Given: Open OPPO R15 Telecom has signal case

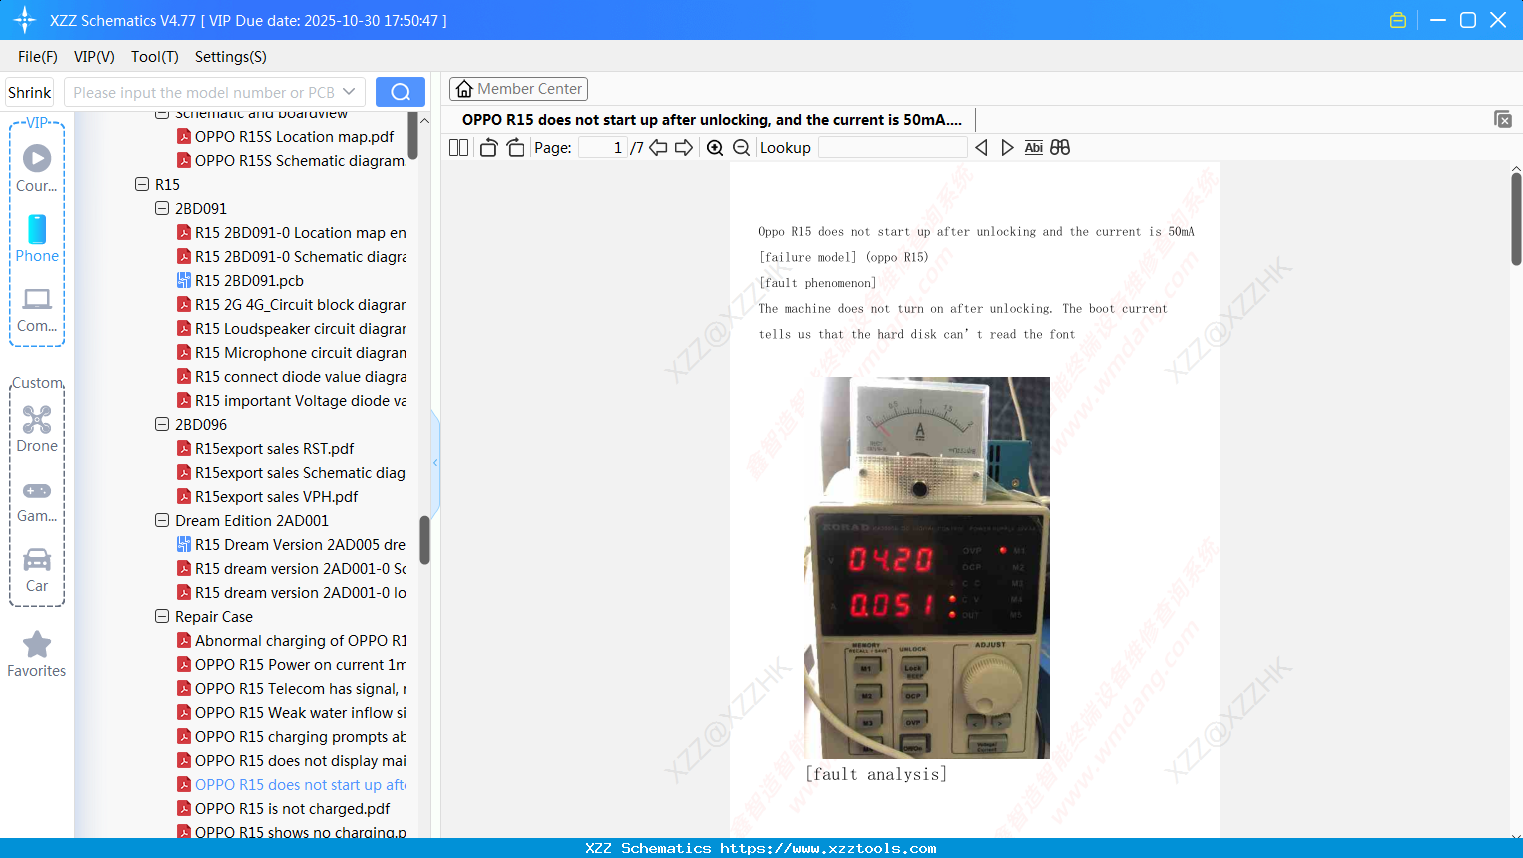Looking at the screenshot, I should [291, 689].
